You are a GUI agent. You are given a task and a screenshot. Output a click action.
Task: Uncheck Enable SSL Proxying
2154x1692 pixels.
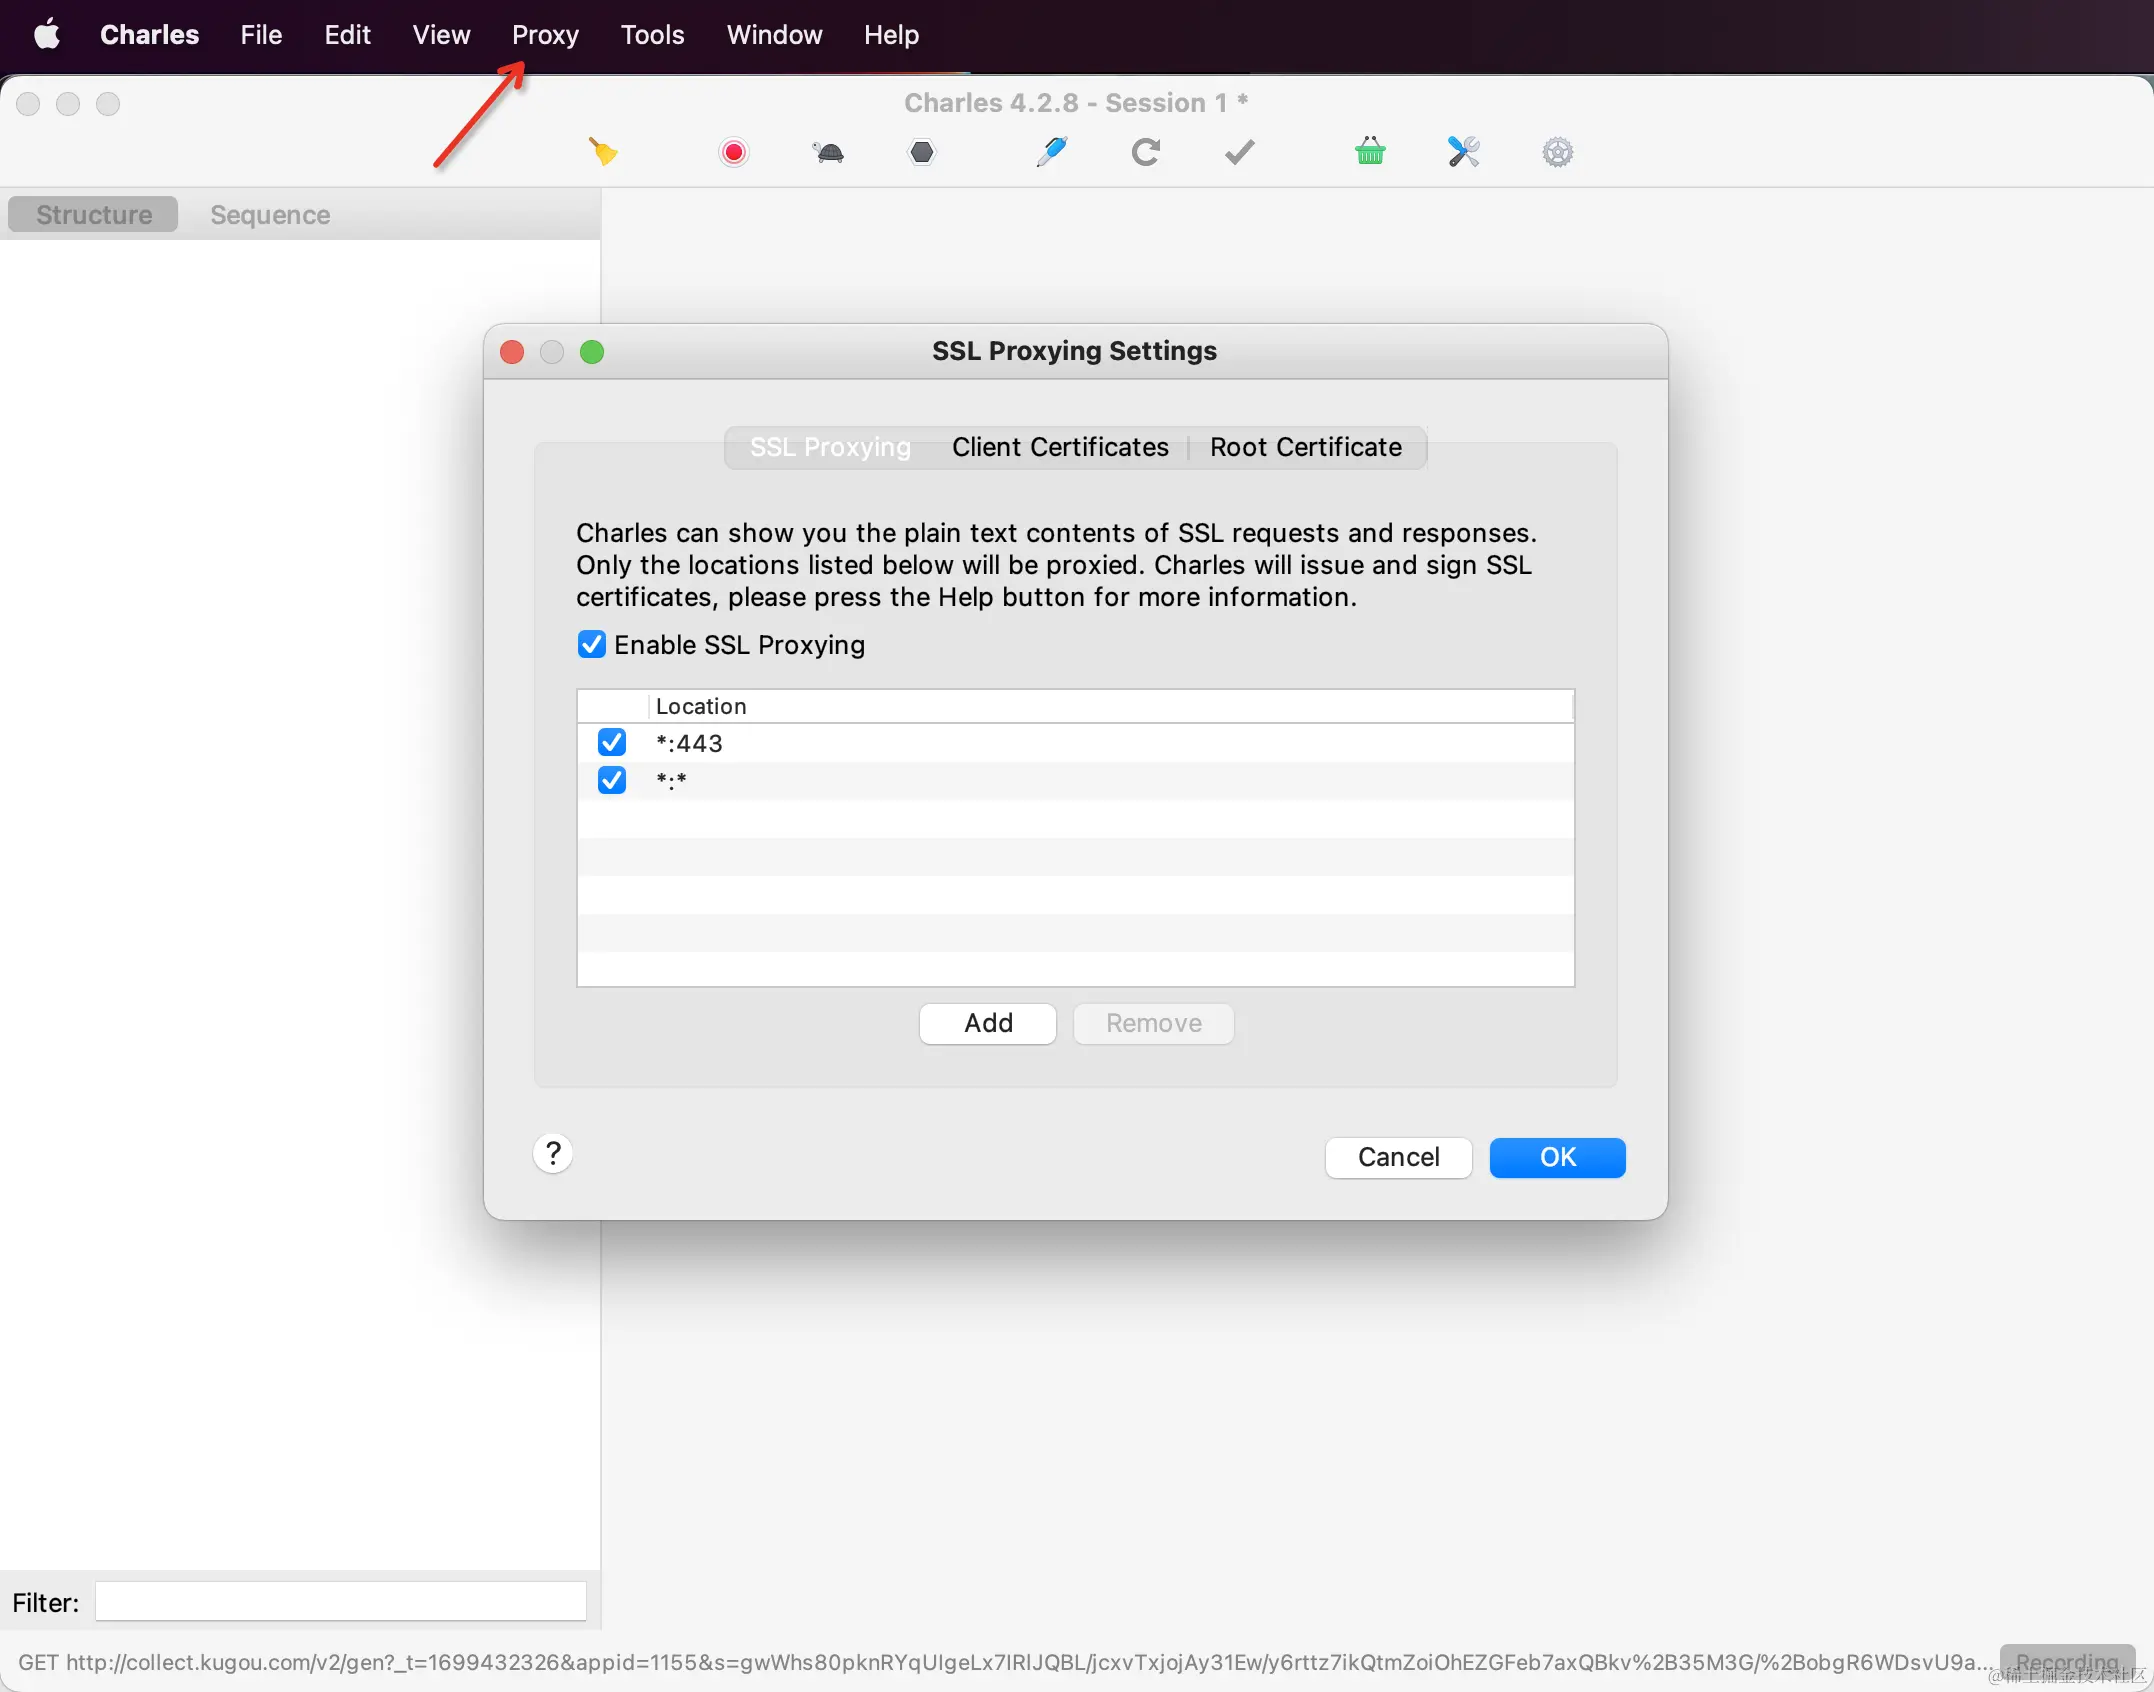592,644
